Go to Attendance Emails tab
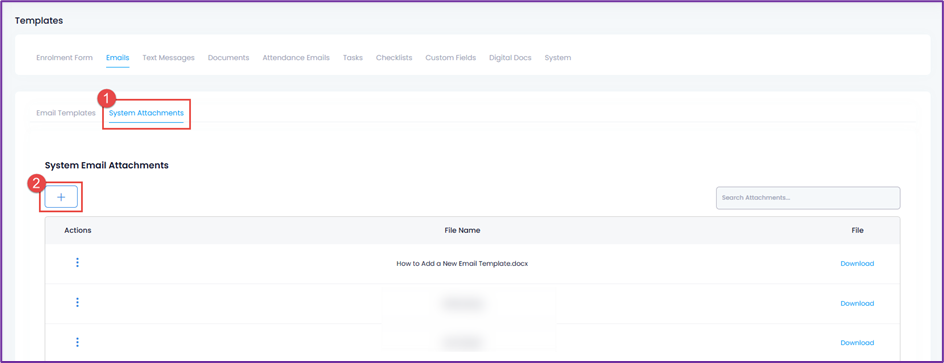 point(296,58)
